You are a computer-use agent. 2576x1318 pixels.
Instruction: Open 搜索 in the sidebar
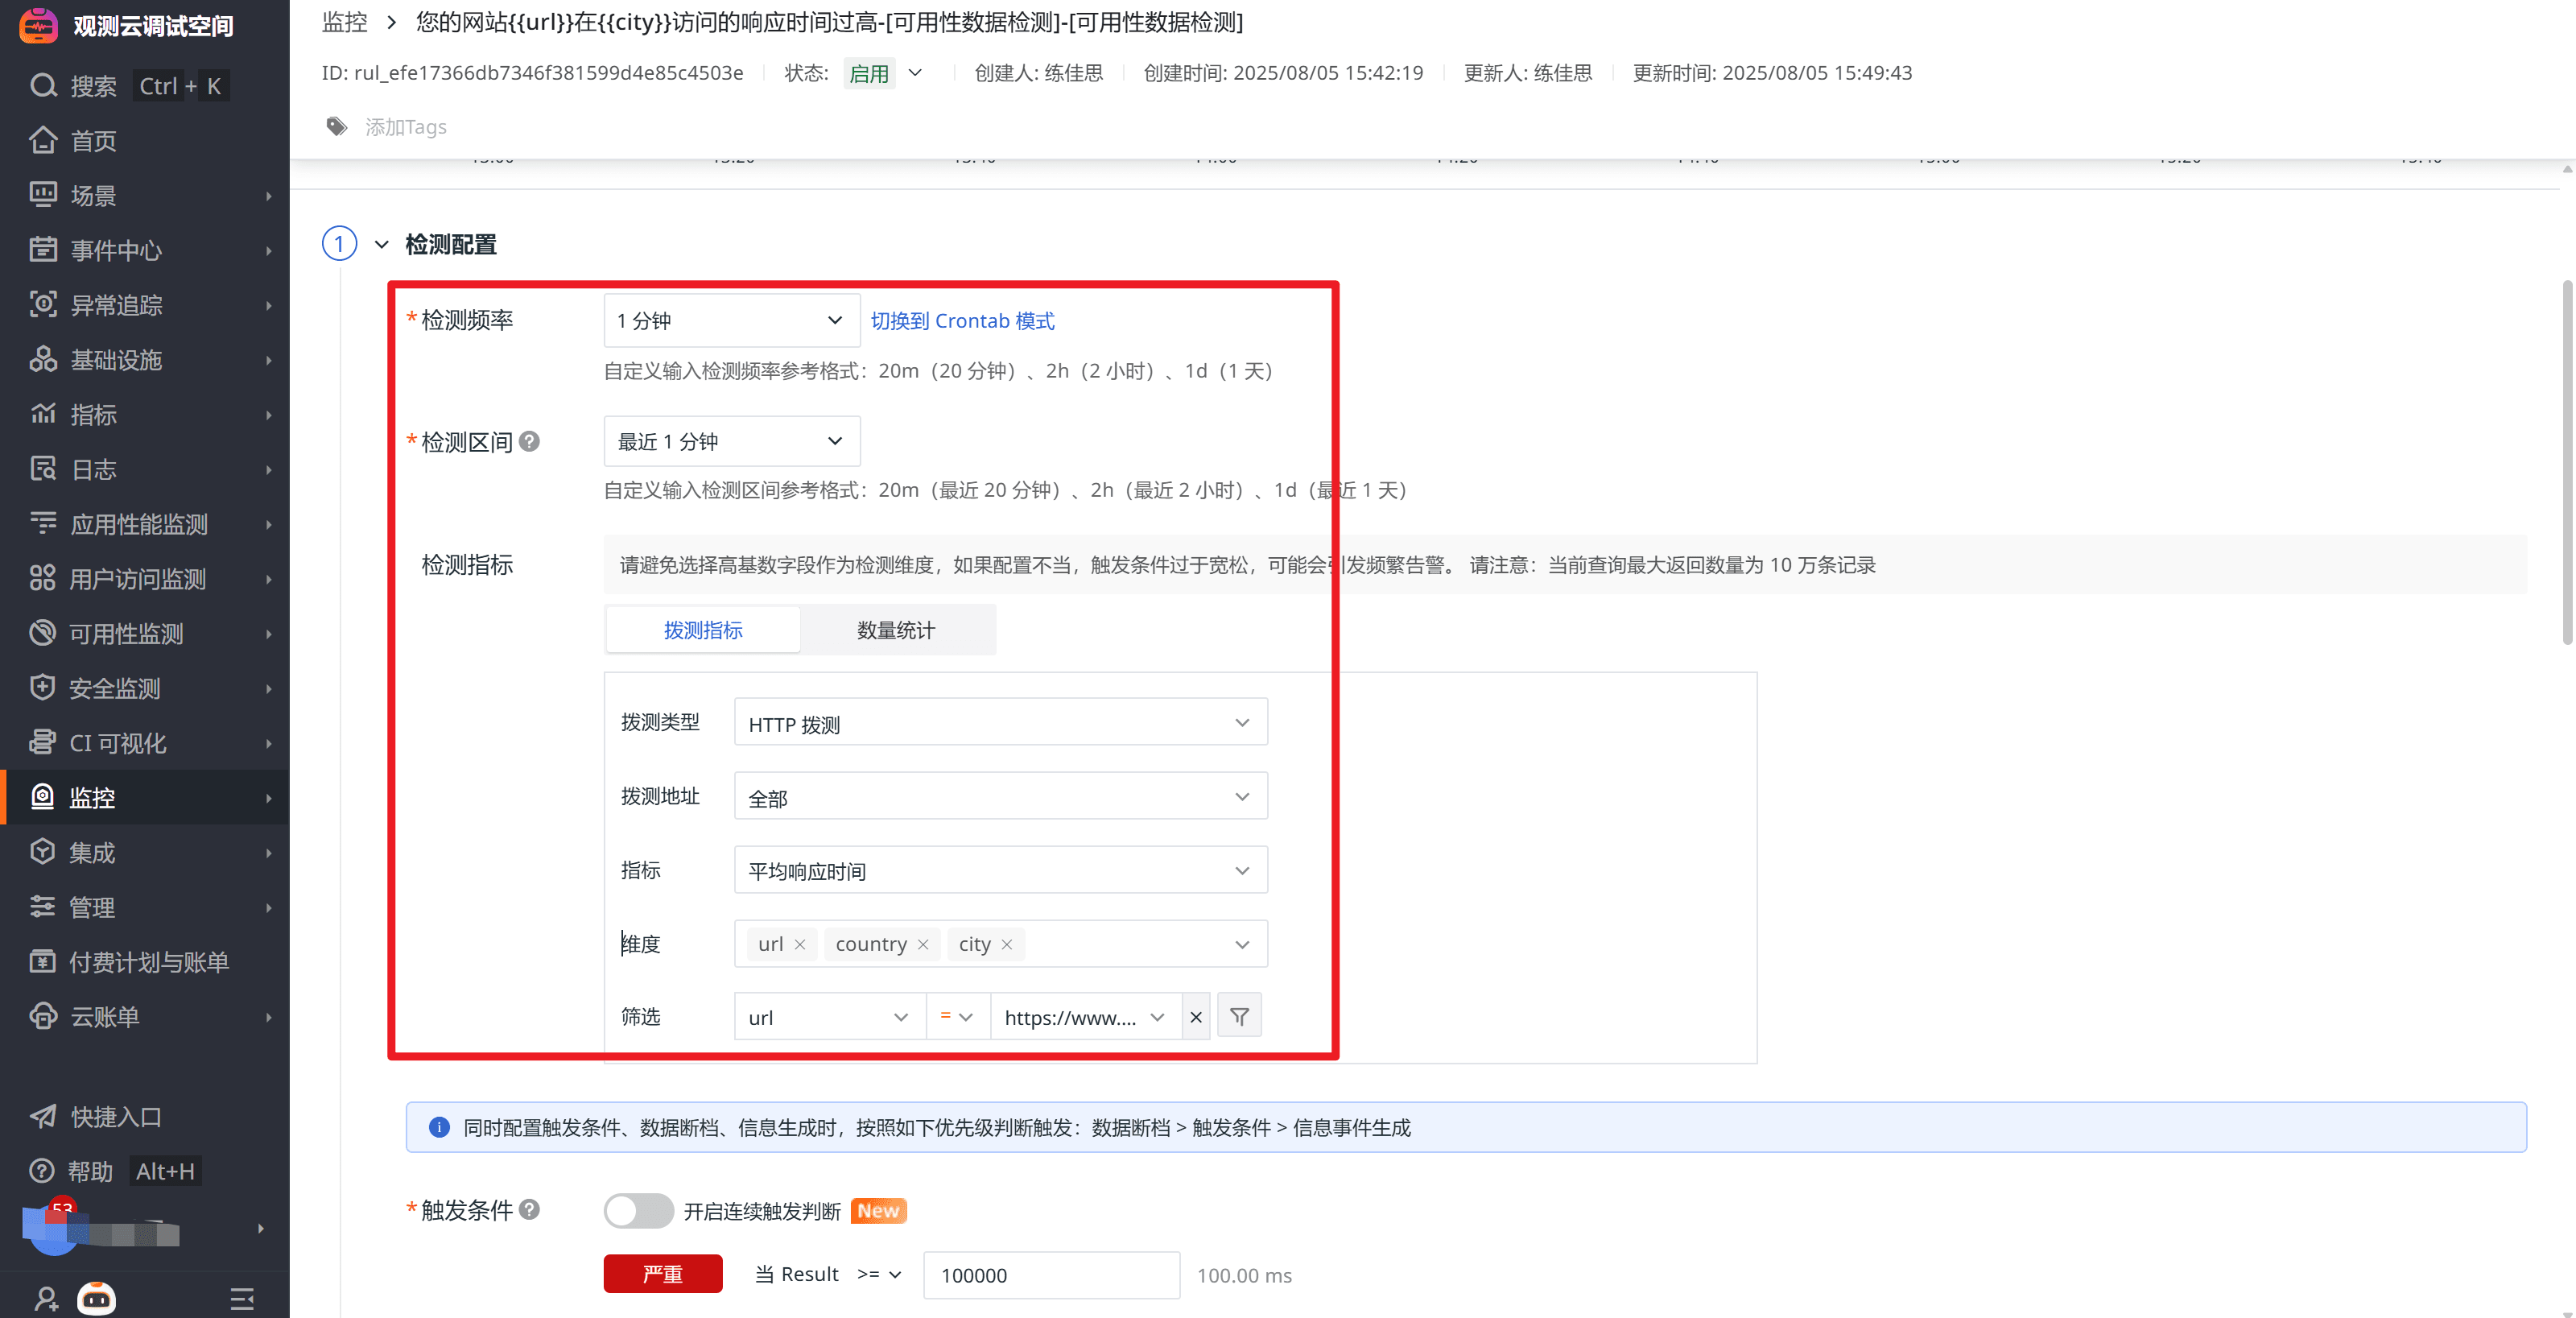[x=93, y=86]
